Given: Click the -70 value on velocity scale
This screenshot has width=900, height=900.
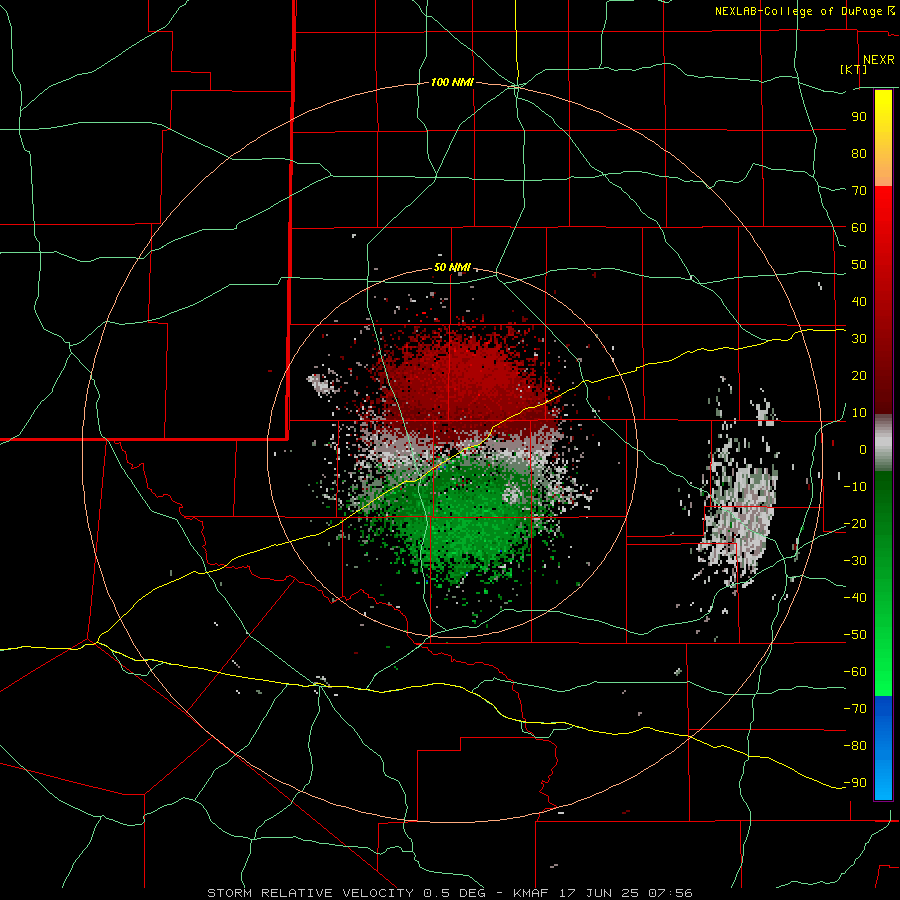Looking at the screenshot, I should click(855, 709).
